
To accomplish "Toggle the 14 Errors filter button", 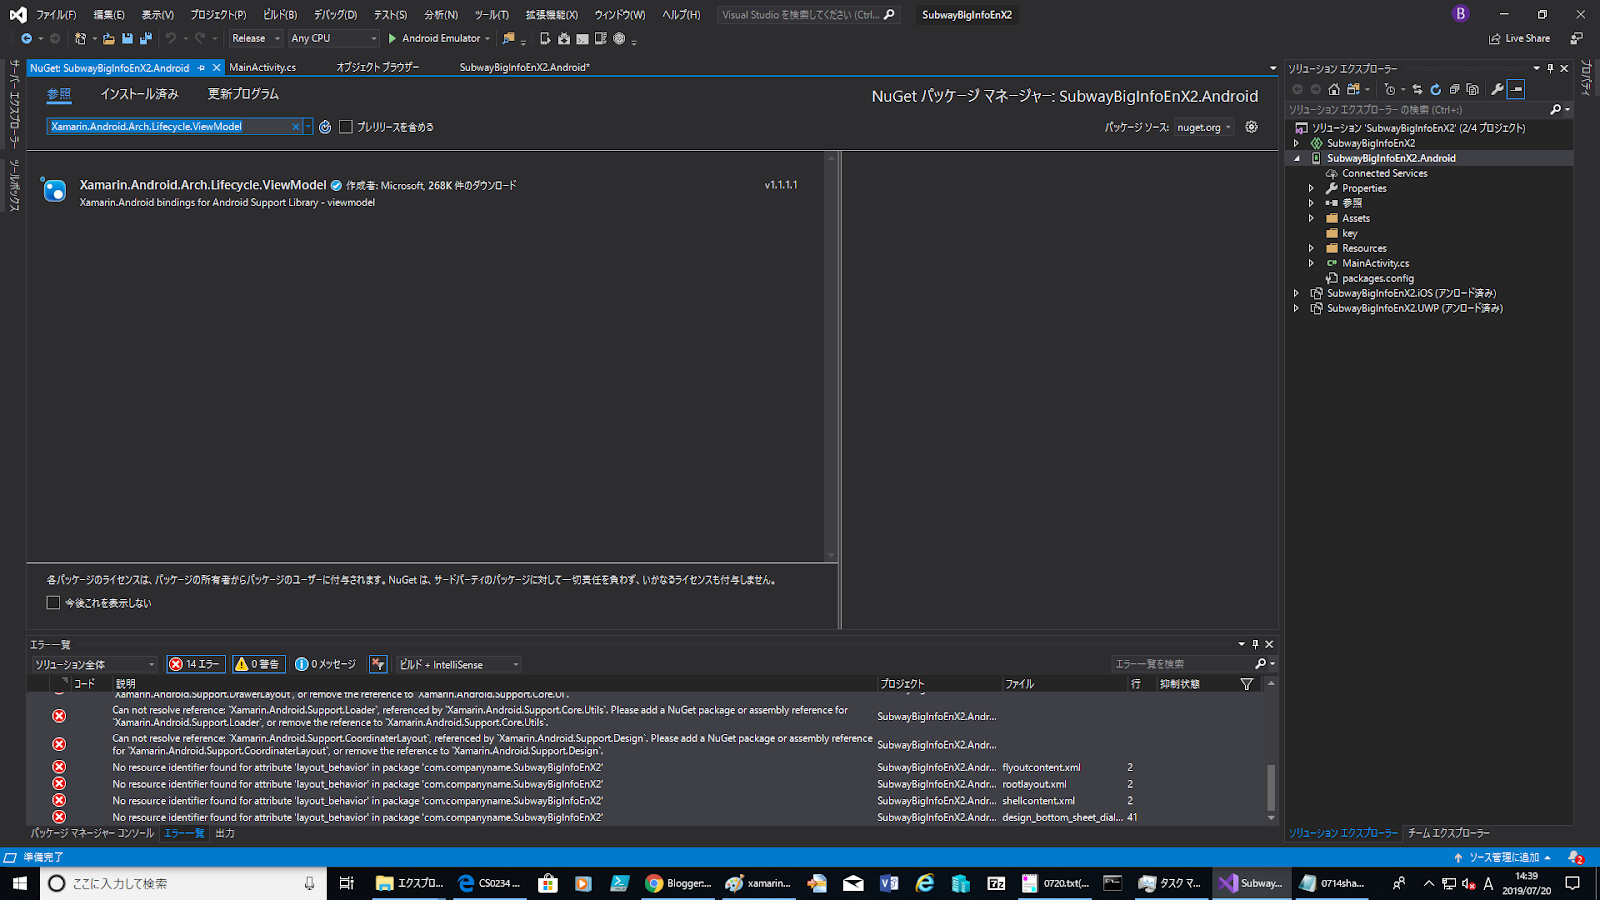I will 196,664.
